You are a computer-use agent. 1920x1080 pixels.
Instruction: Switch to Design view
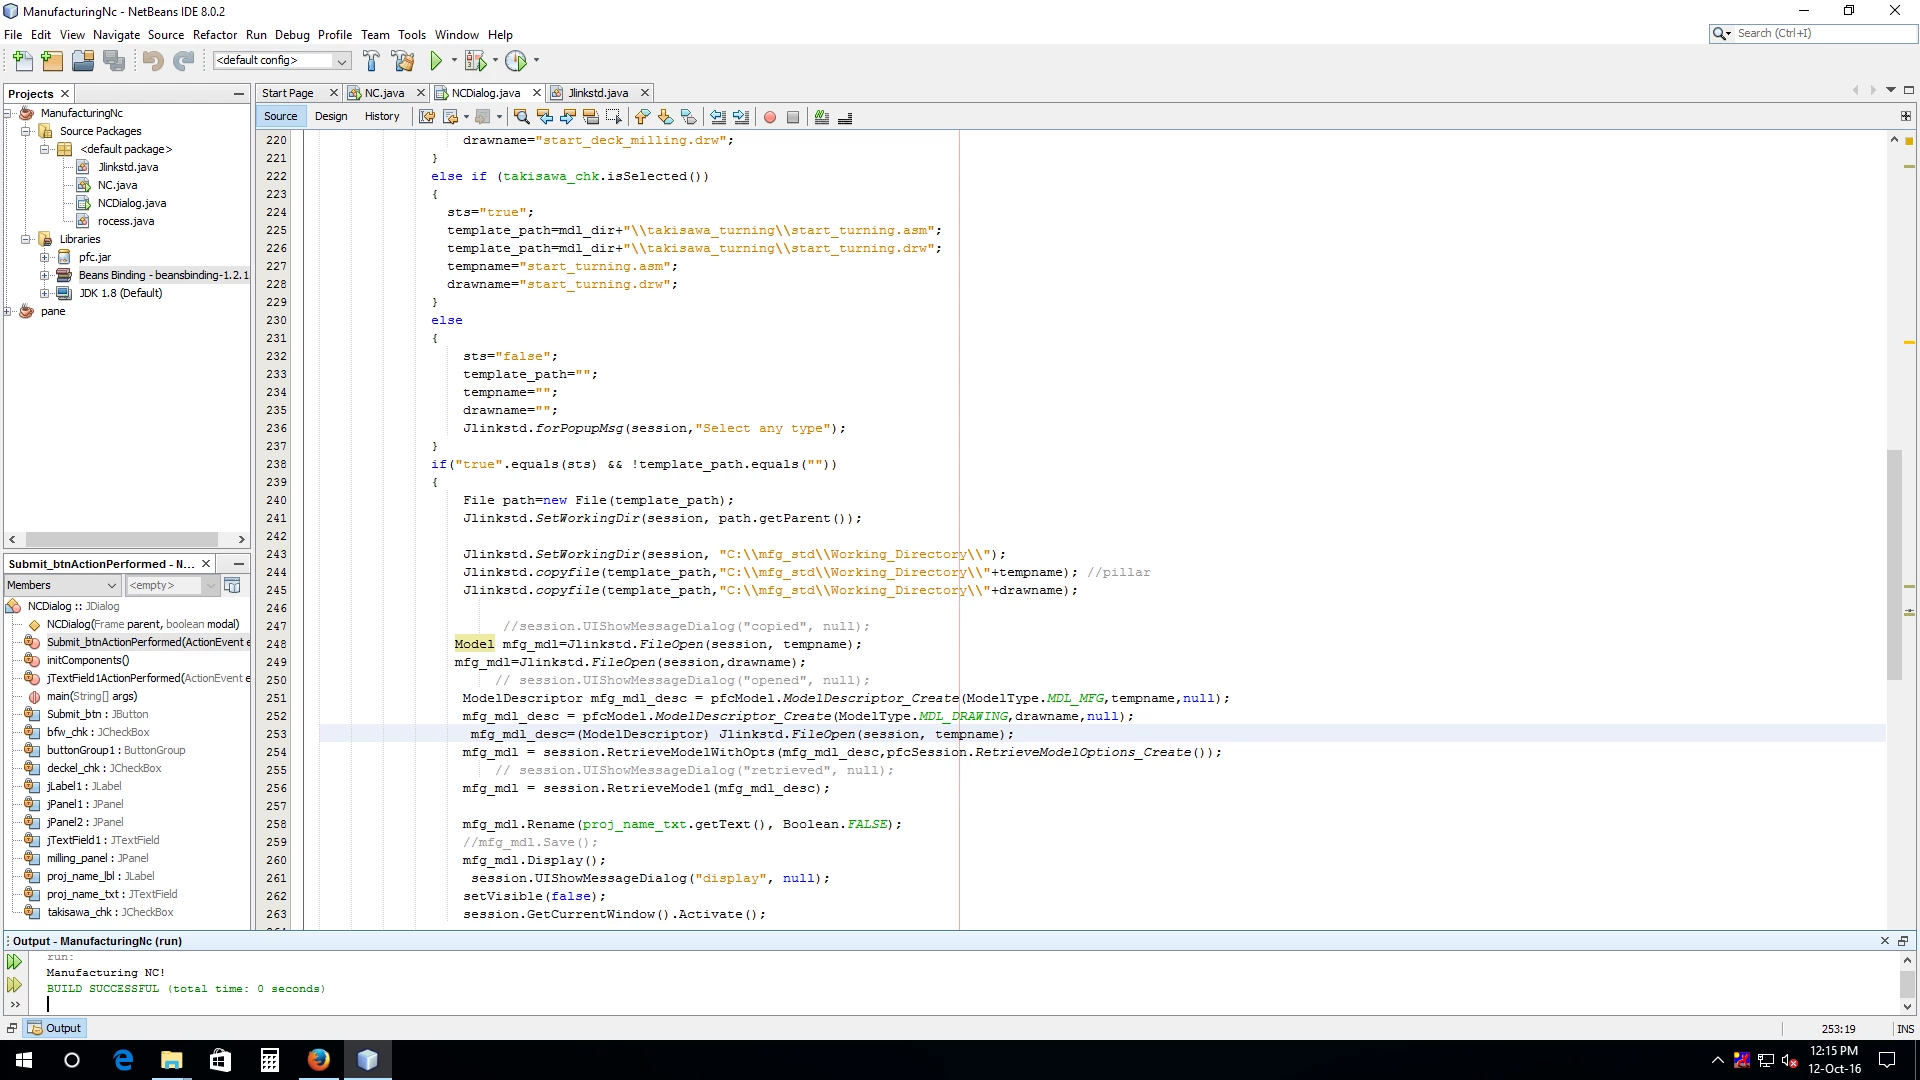click(x=331, y=117)
